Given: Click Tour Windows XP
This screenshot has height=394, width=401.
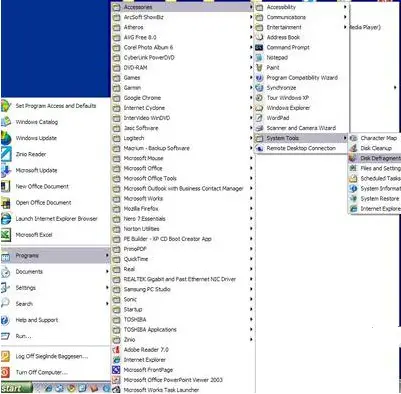Looking at the screenshot, I should 301,98.
